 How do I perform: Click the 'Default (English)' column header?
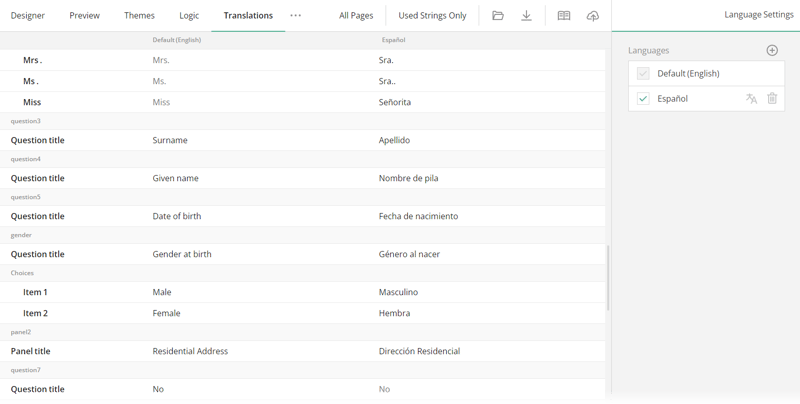pyautogui.click(x=177, y=40)
